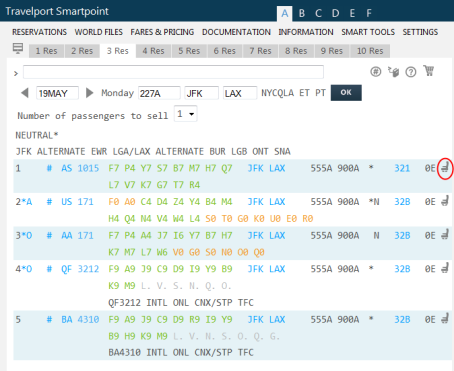This screenshot has width=454, height=371.
Task: Switch to window B tab
Action: (x=302, y=13)
